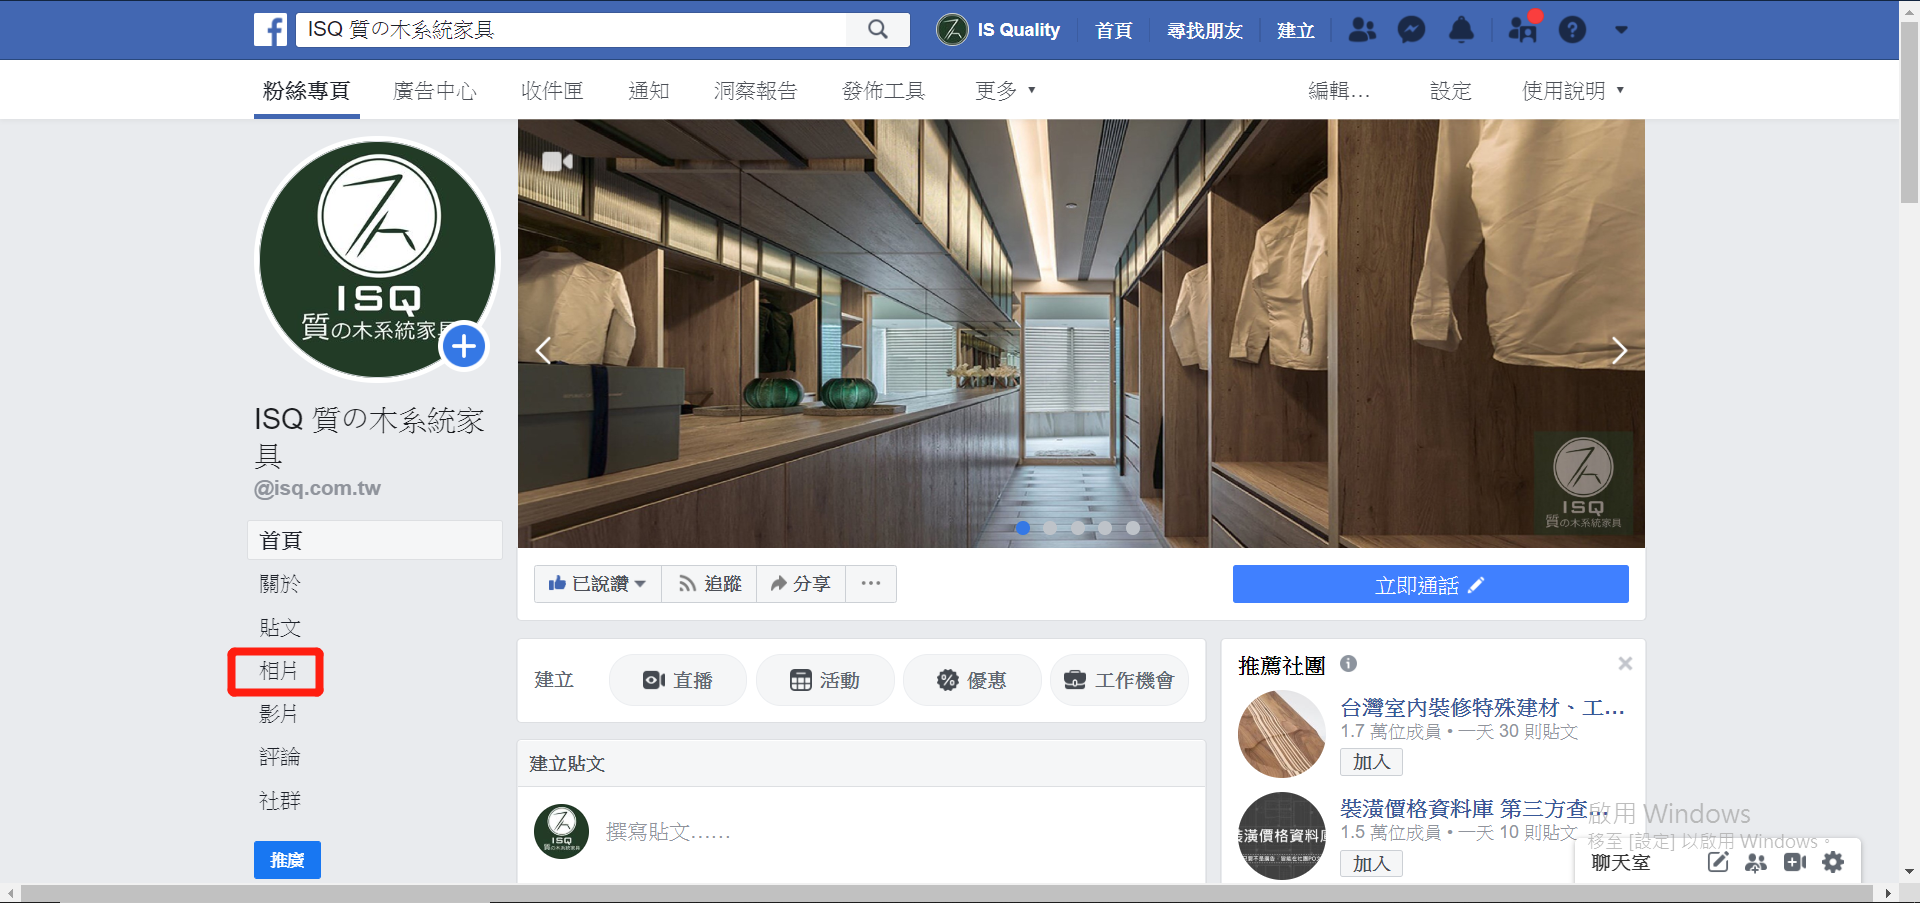
Task: Open the 廣告中心 tab
Action: pos(435,90)
